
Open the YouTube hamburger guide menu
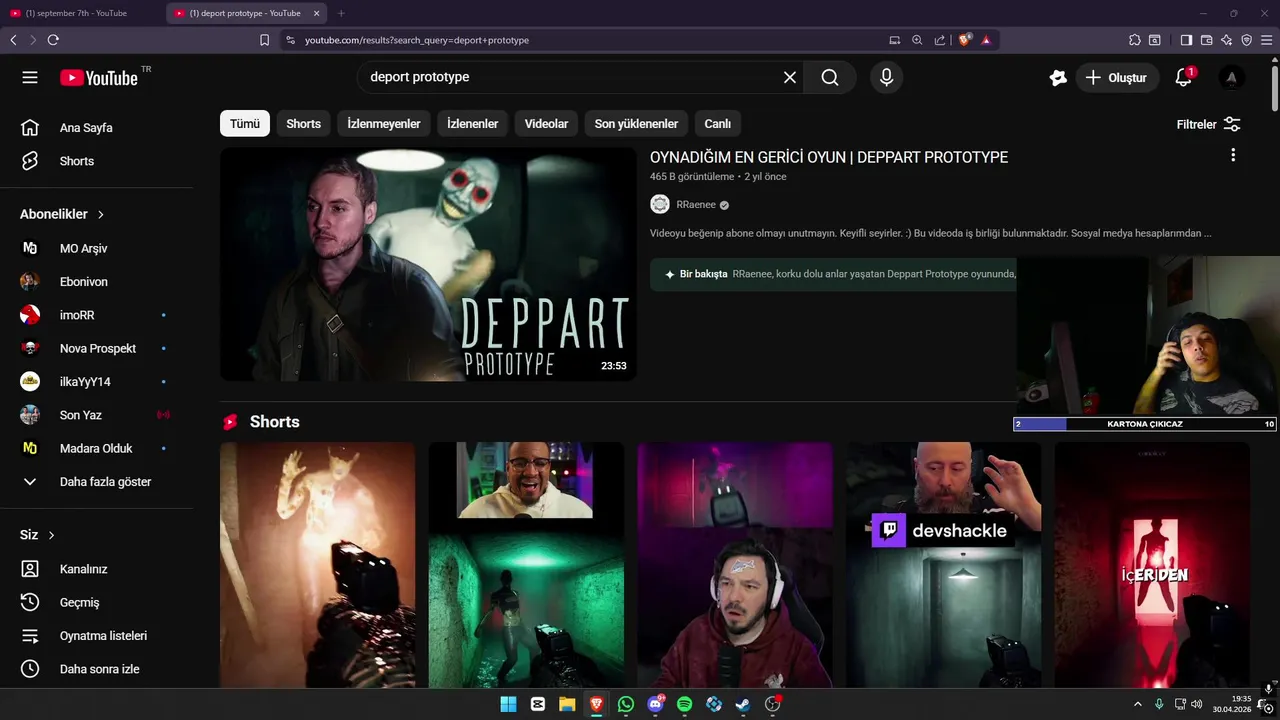coord(30,77)
